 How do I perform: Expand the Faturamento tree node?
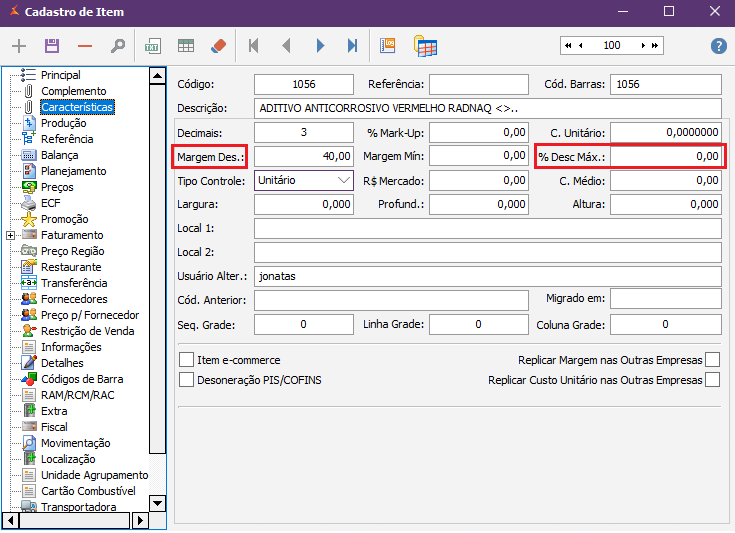click(x=10, y=235)
